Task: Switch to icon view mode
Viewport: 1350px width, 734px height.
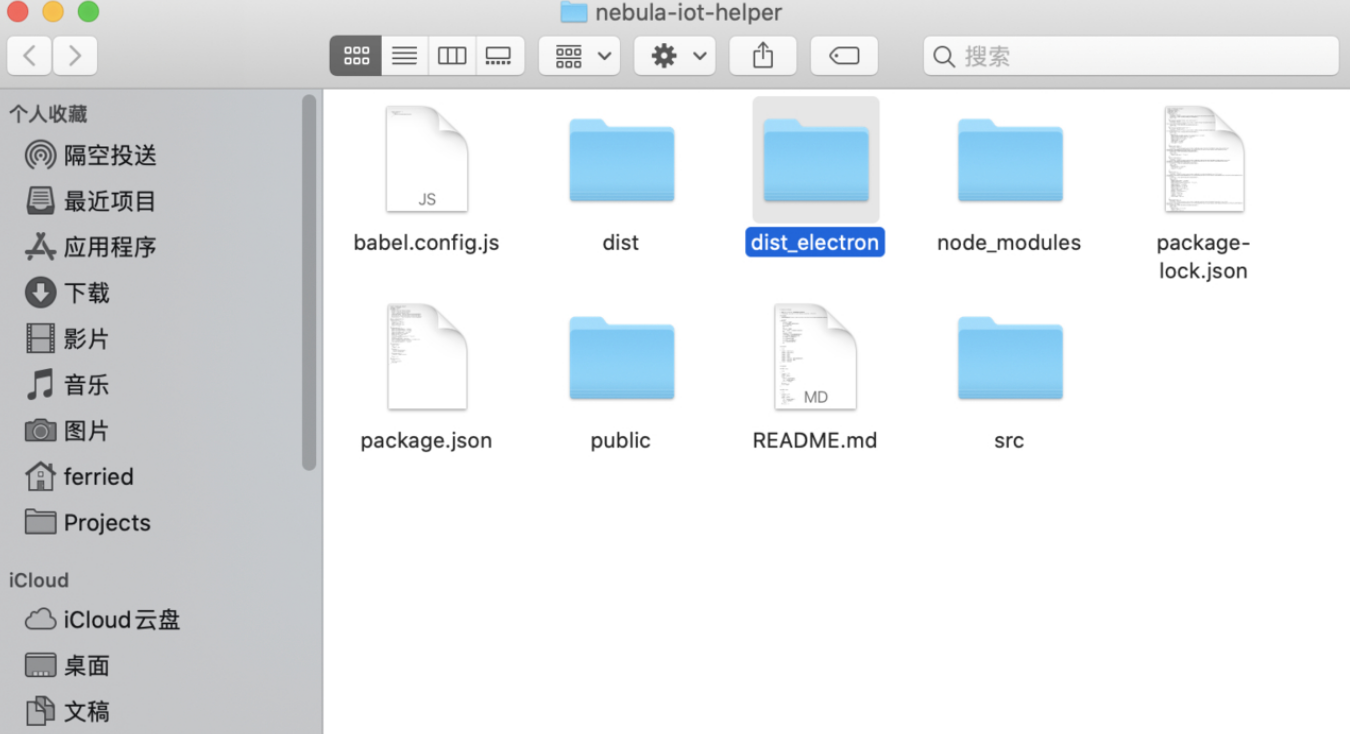Action: (x=356, y=56)
